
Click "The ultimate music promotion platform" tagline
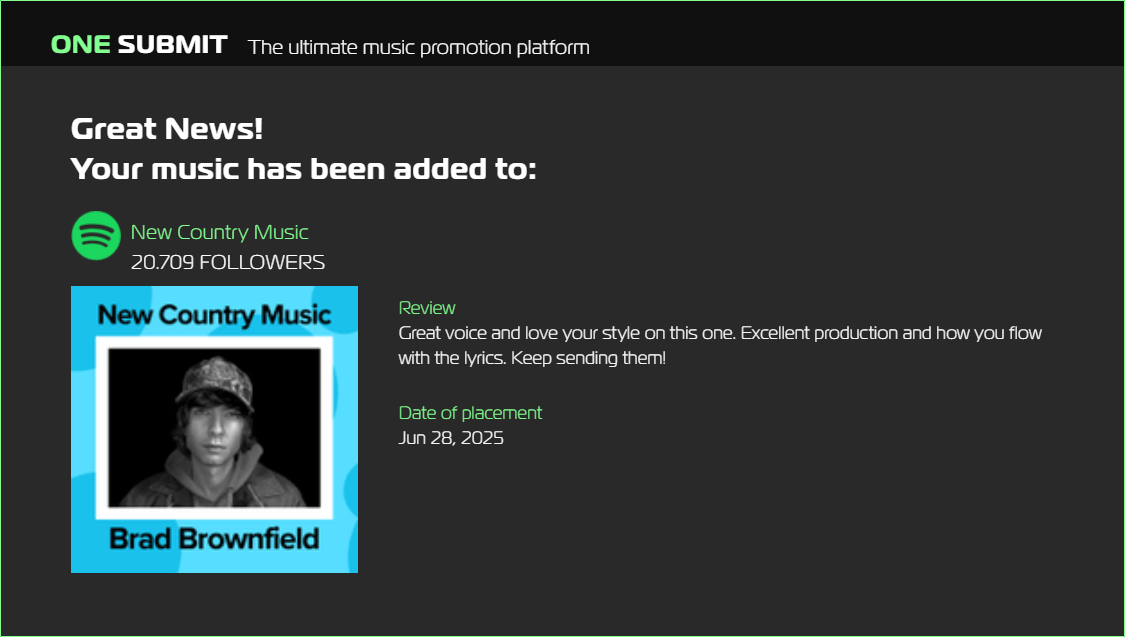[419, 47]
